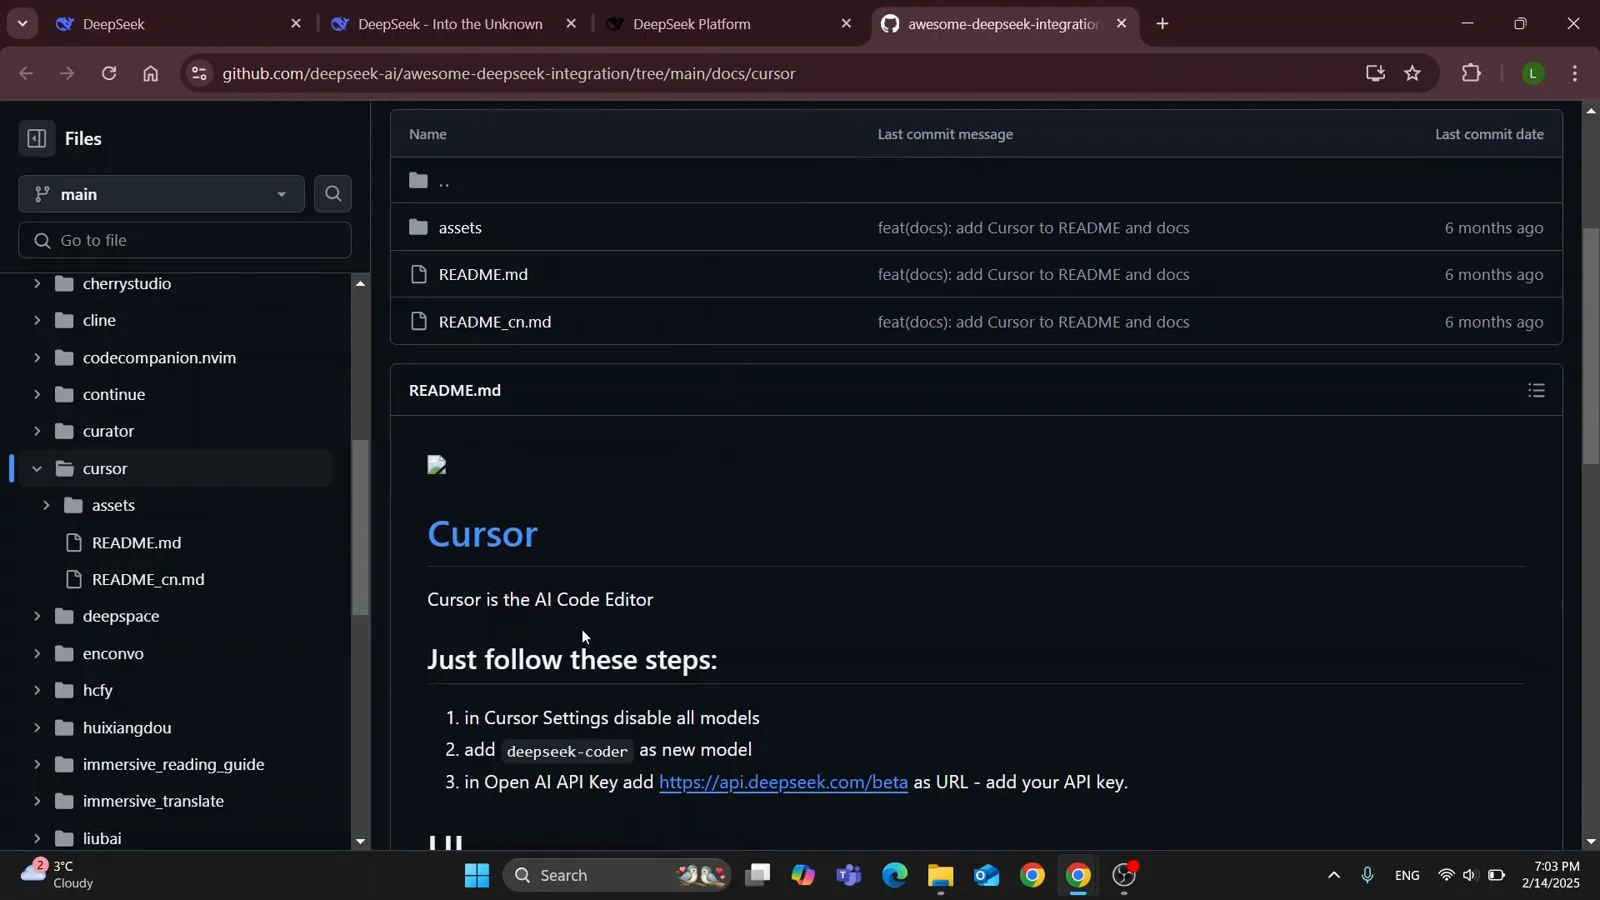Open the main branch dropdown

[x=161, y=194]
